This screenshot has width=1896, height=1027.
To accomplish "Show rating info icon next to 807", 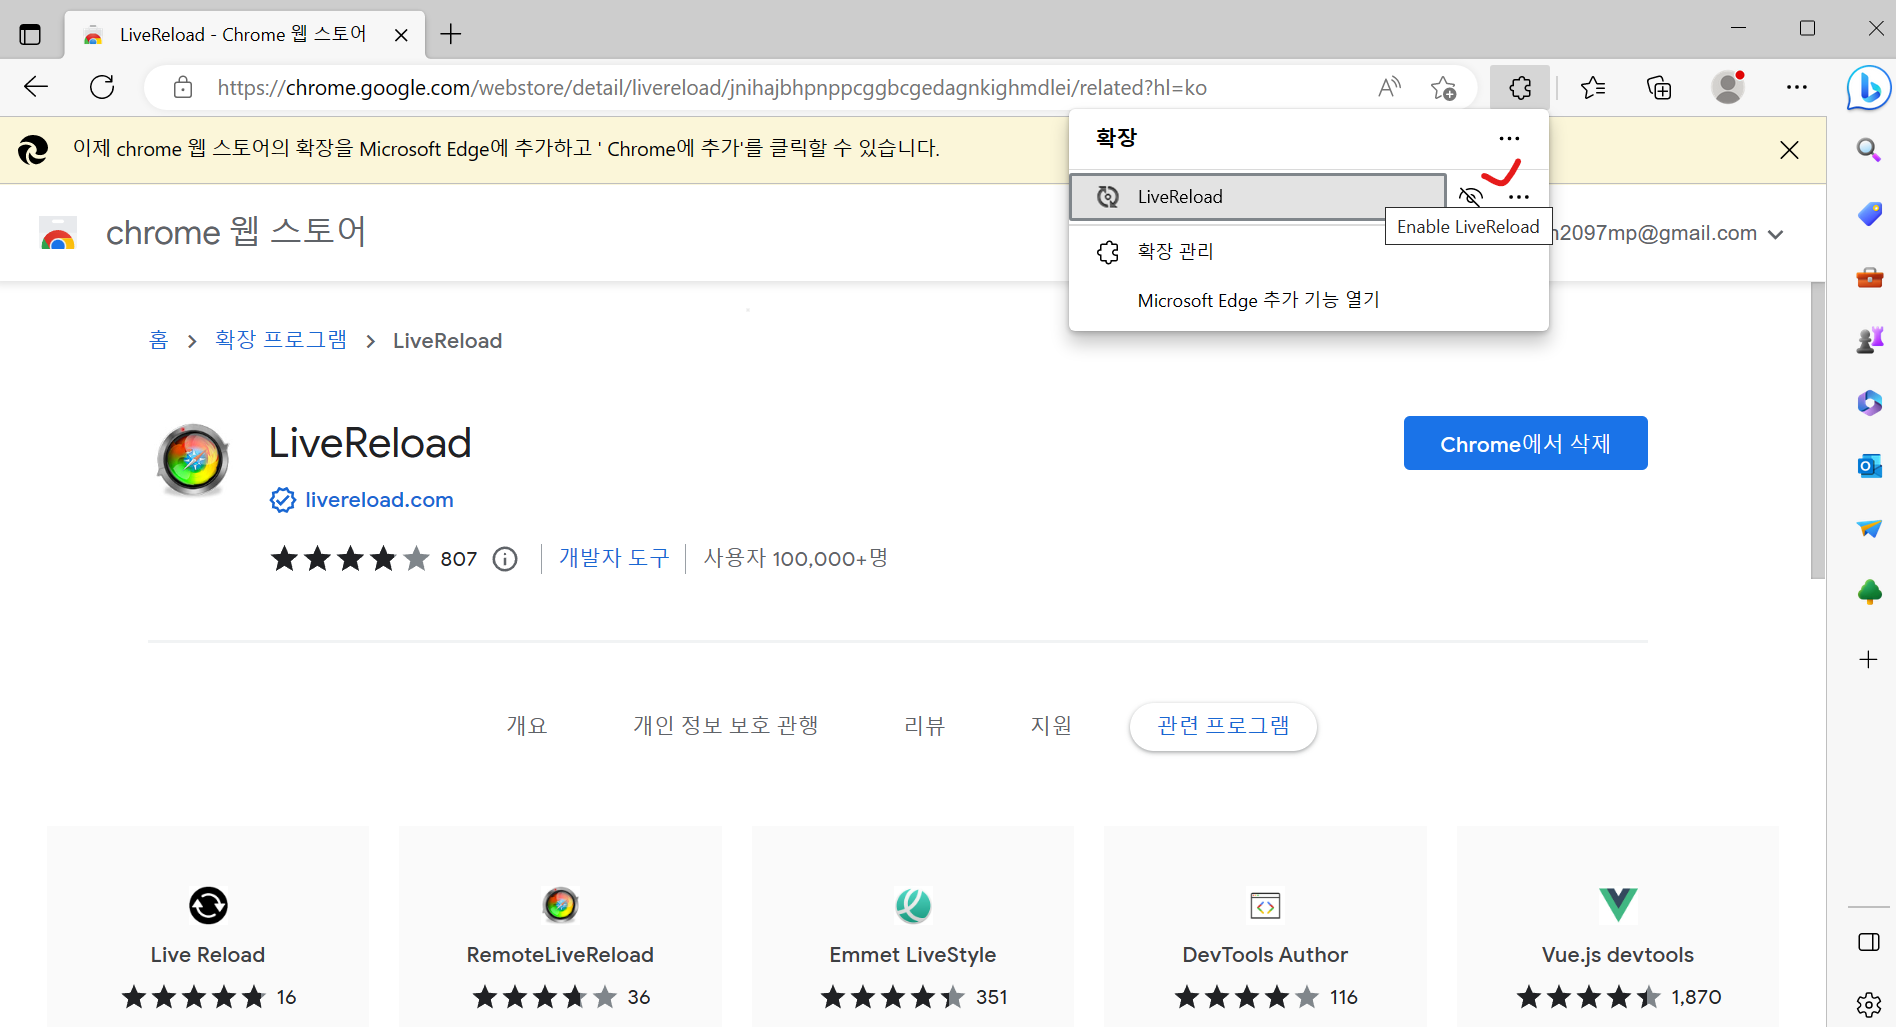I will click(505, 559).
